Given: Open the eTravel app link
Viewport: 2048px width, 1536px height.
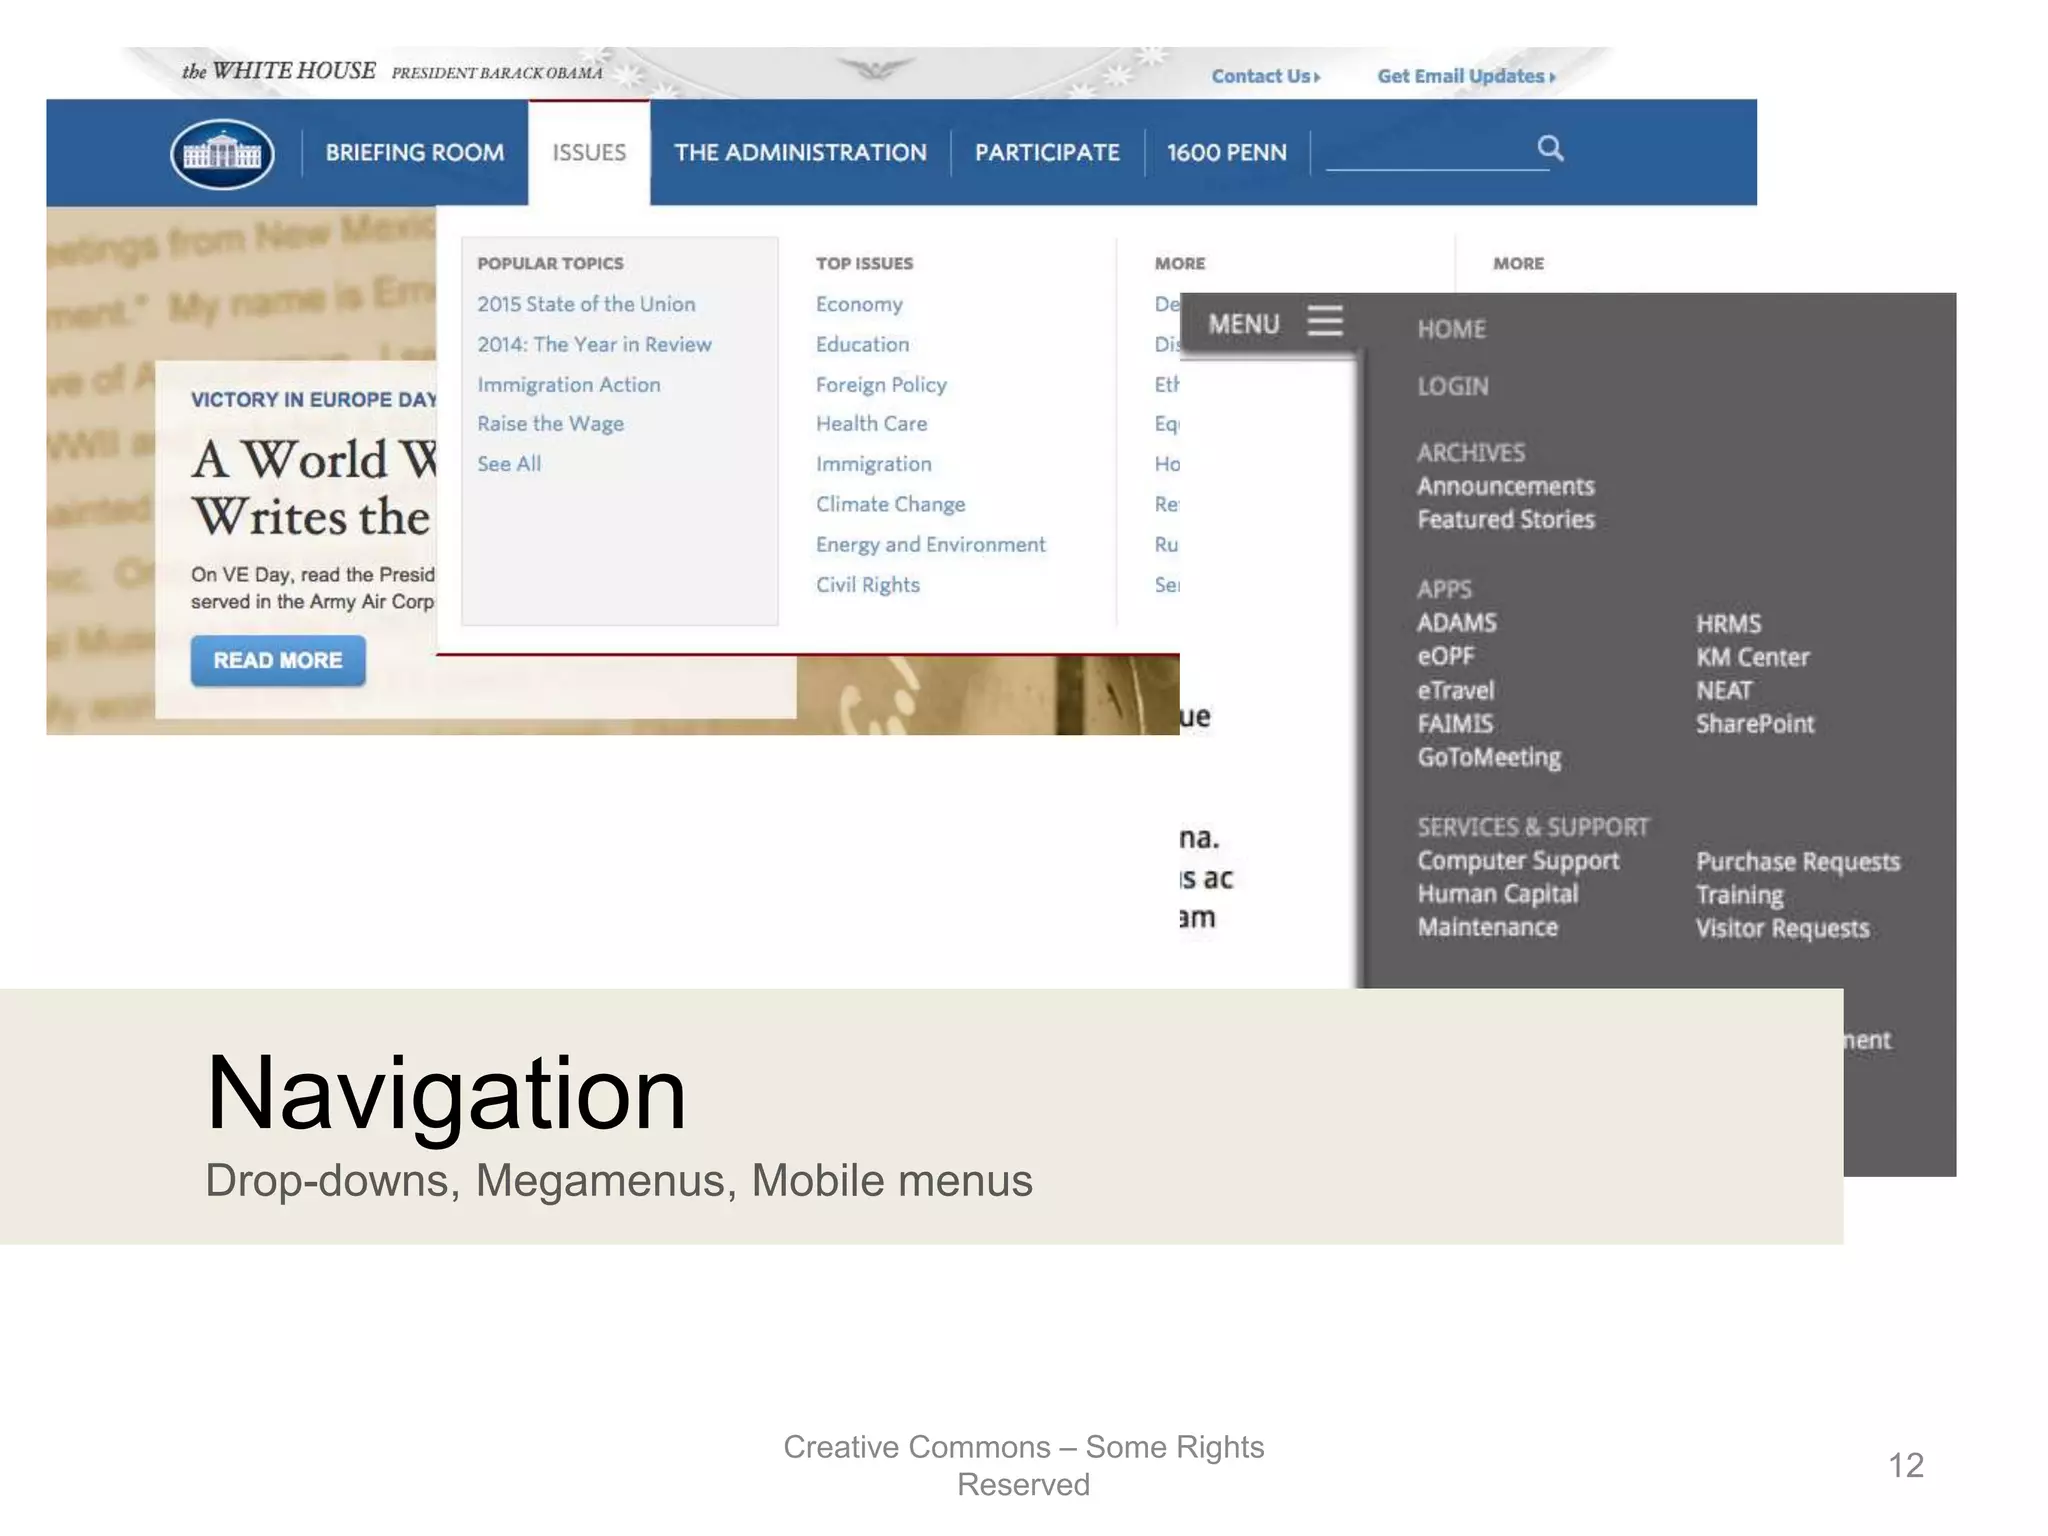Looking at the screenshot, I should (1455, 690).
